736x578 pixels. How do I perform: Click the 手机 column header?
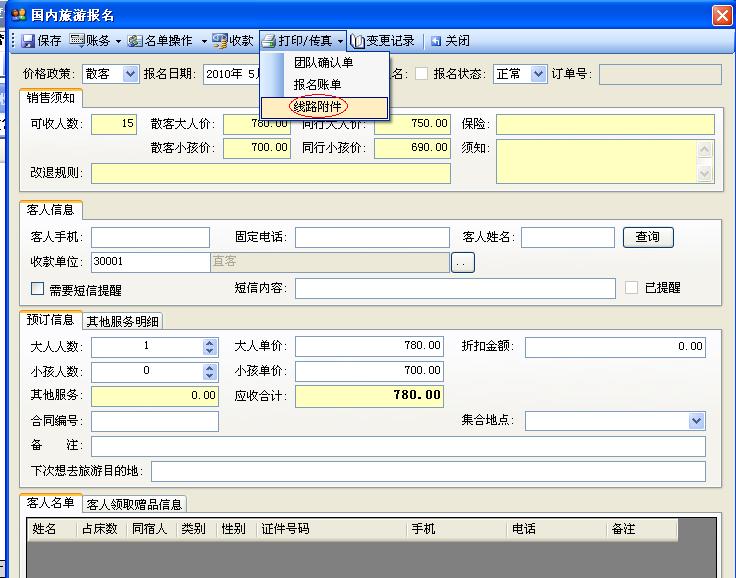457,529
